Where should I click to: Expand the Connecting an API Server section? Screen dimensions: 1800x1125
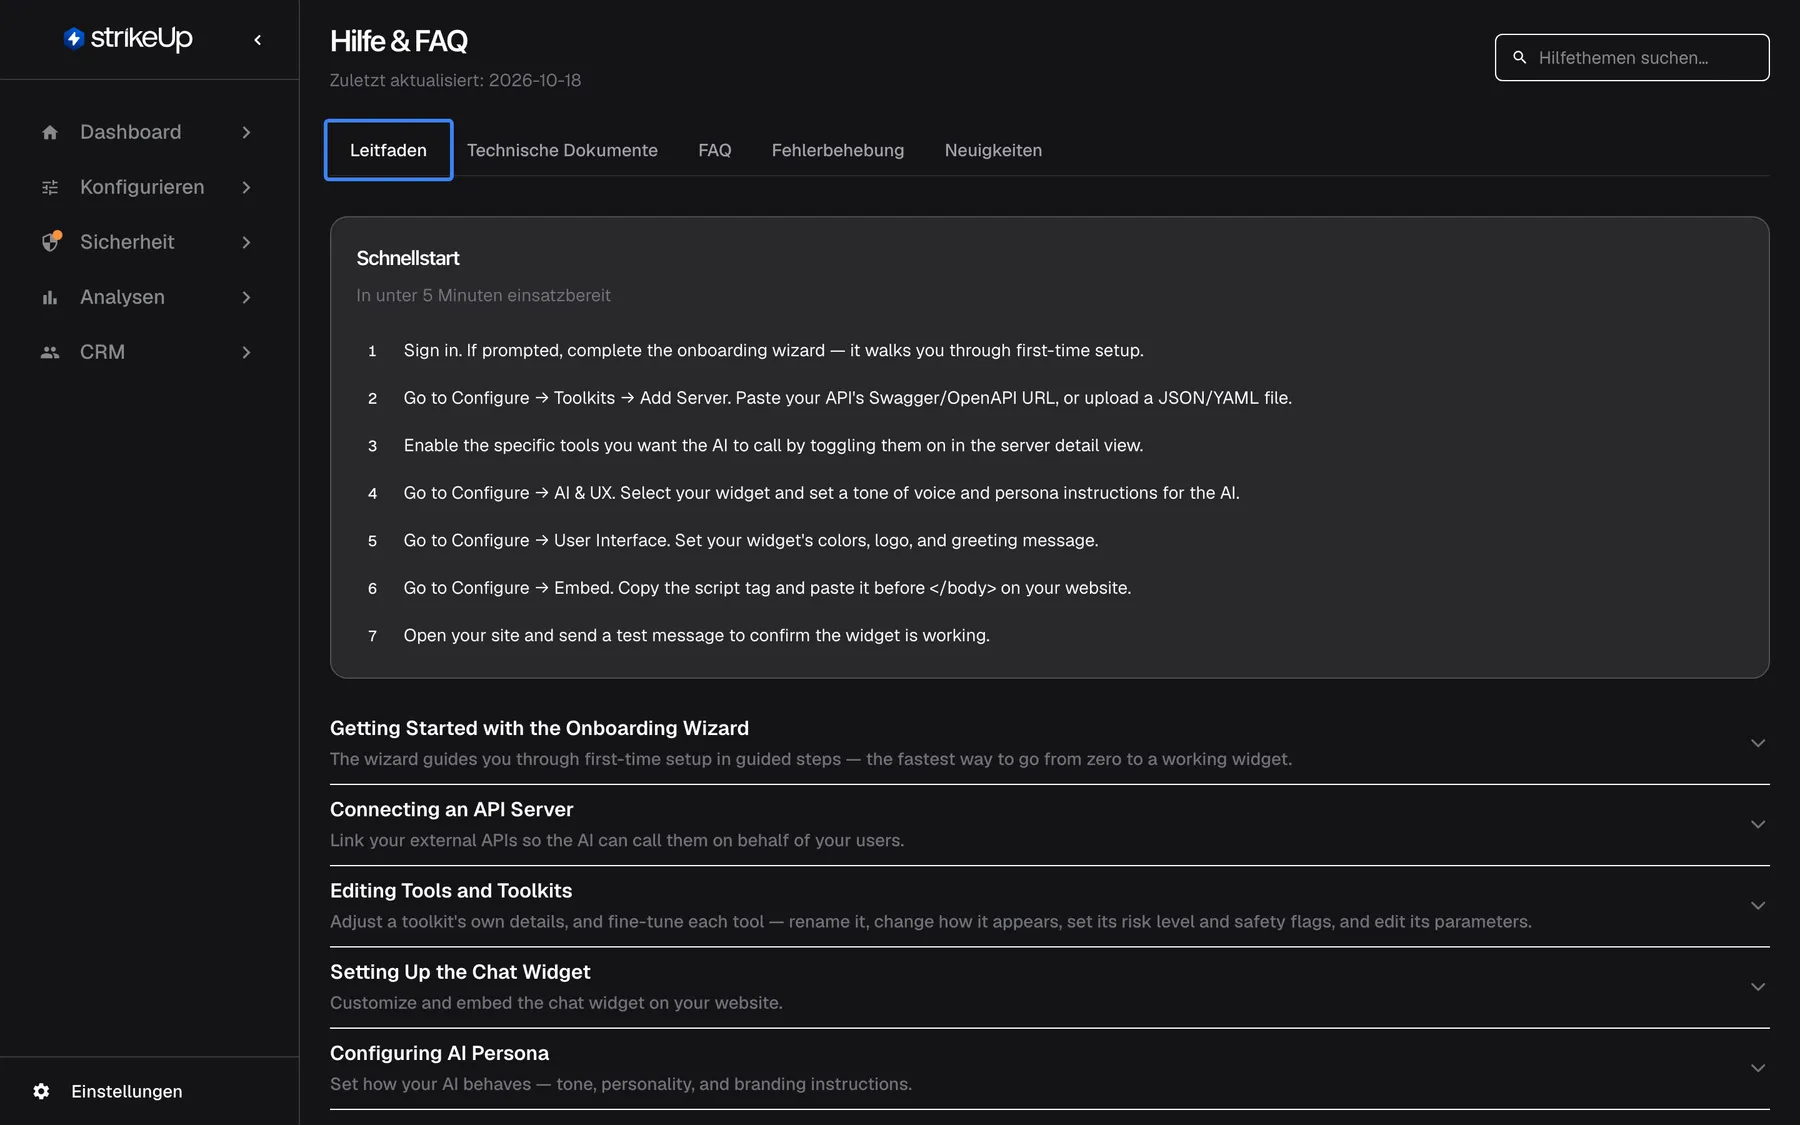(1050, 825)
